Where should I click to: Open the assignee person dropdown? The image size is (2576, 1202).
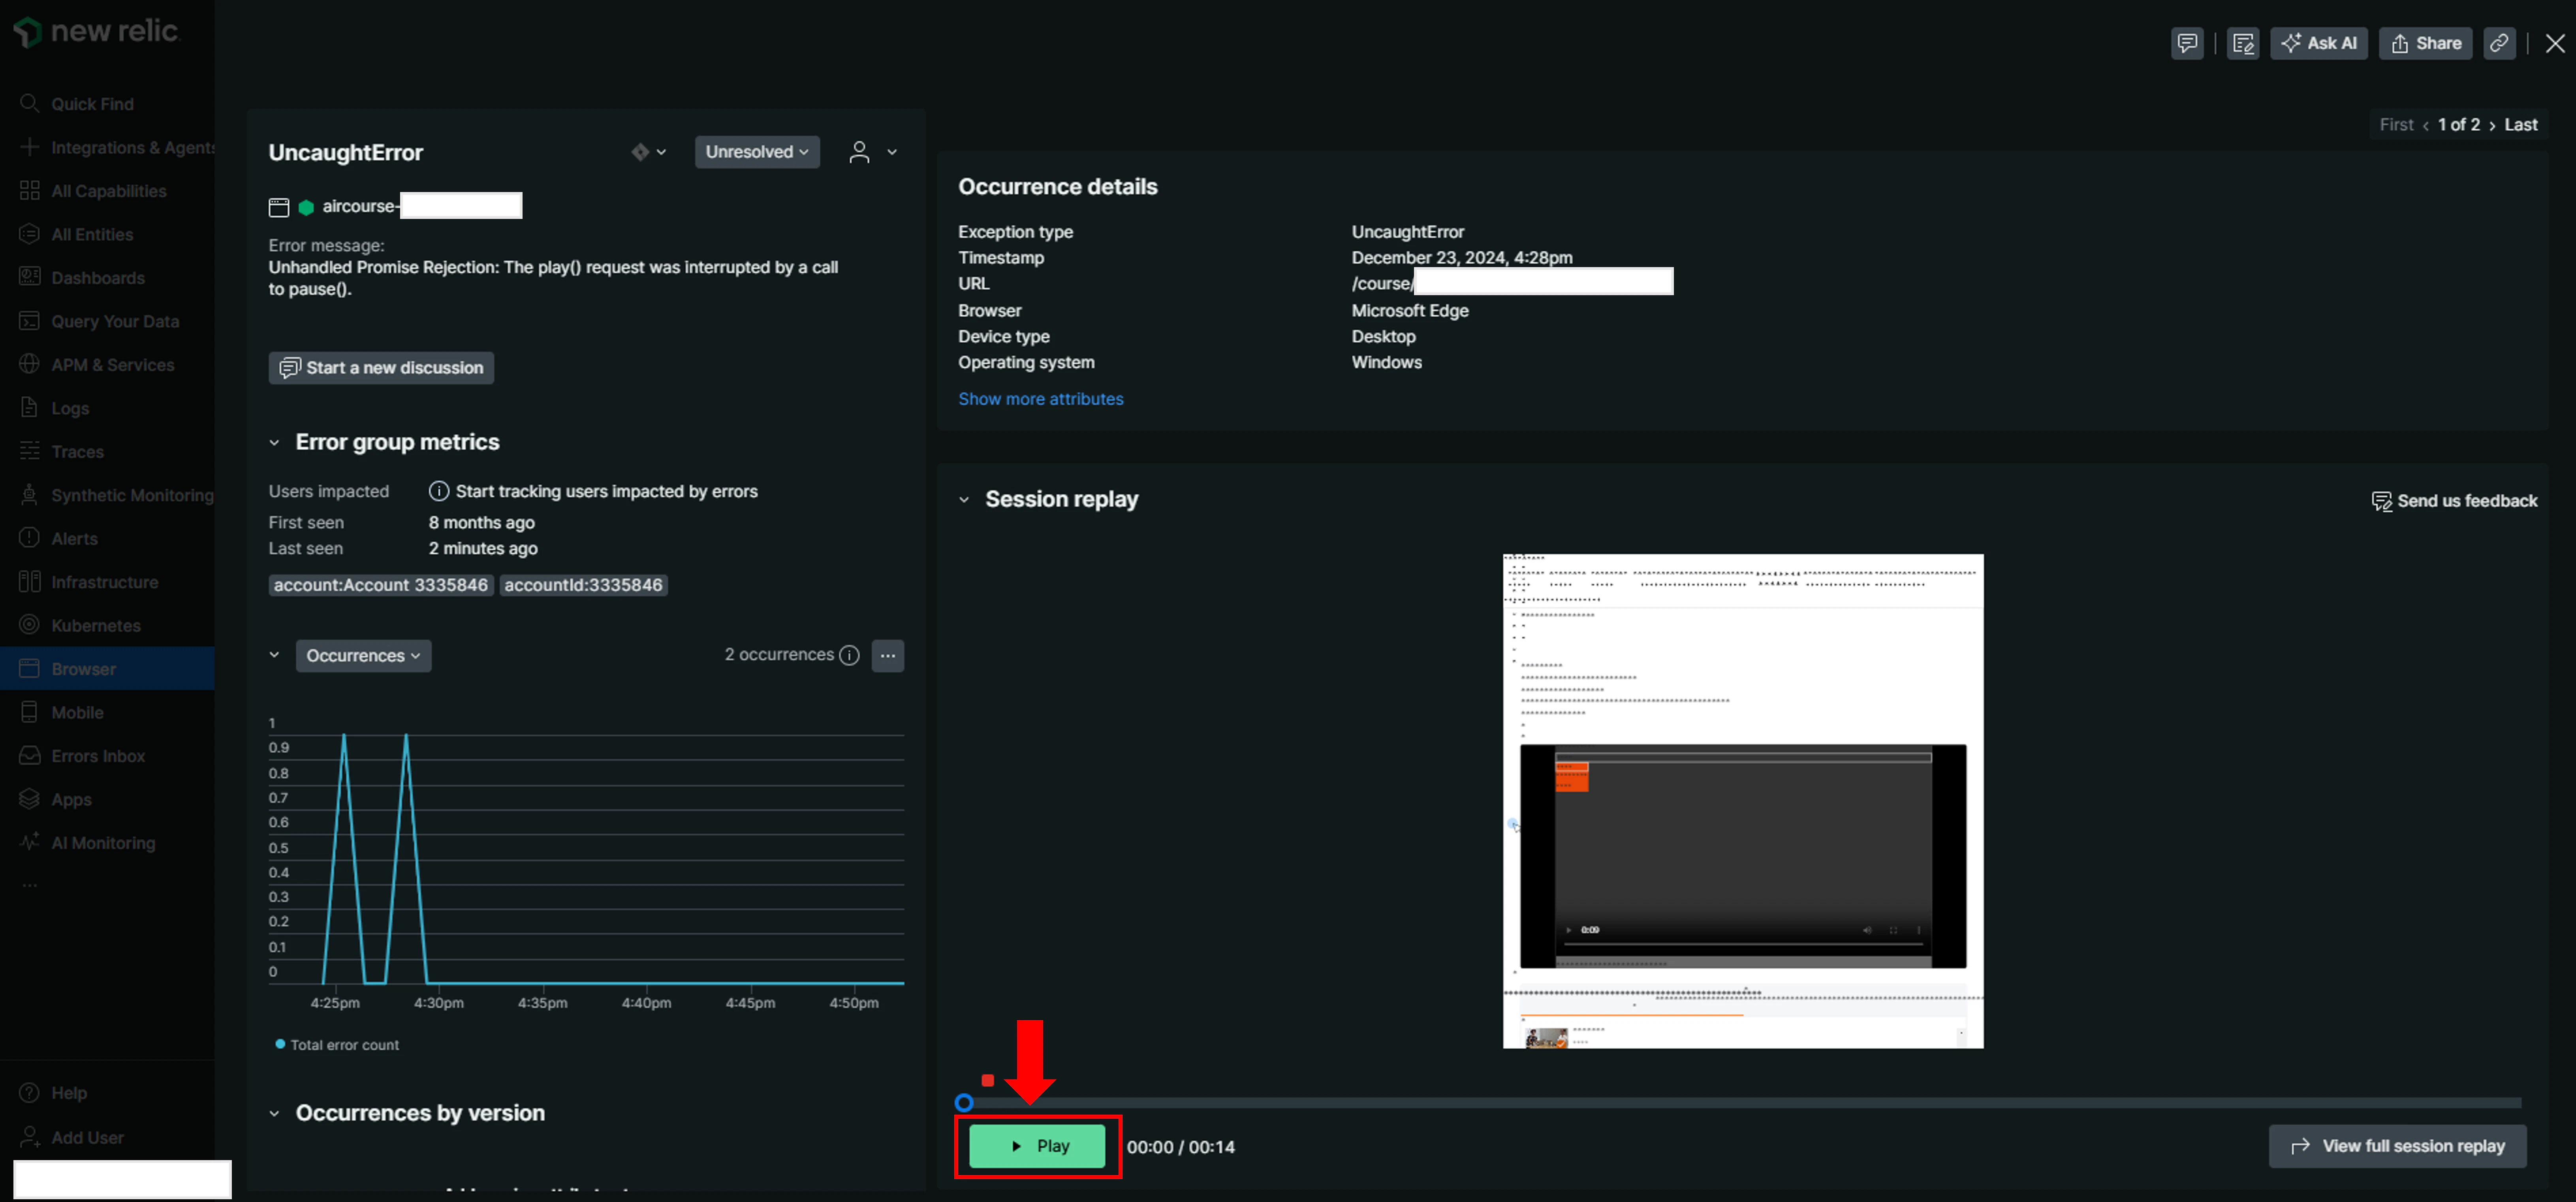[872, 152]
